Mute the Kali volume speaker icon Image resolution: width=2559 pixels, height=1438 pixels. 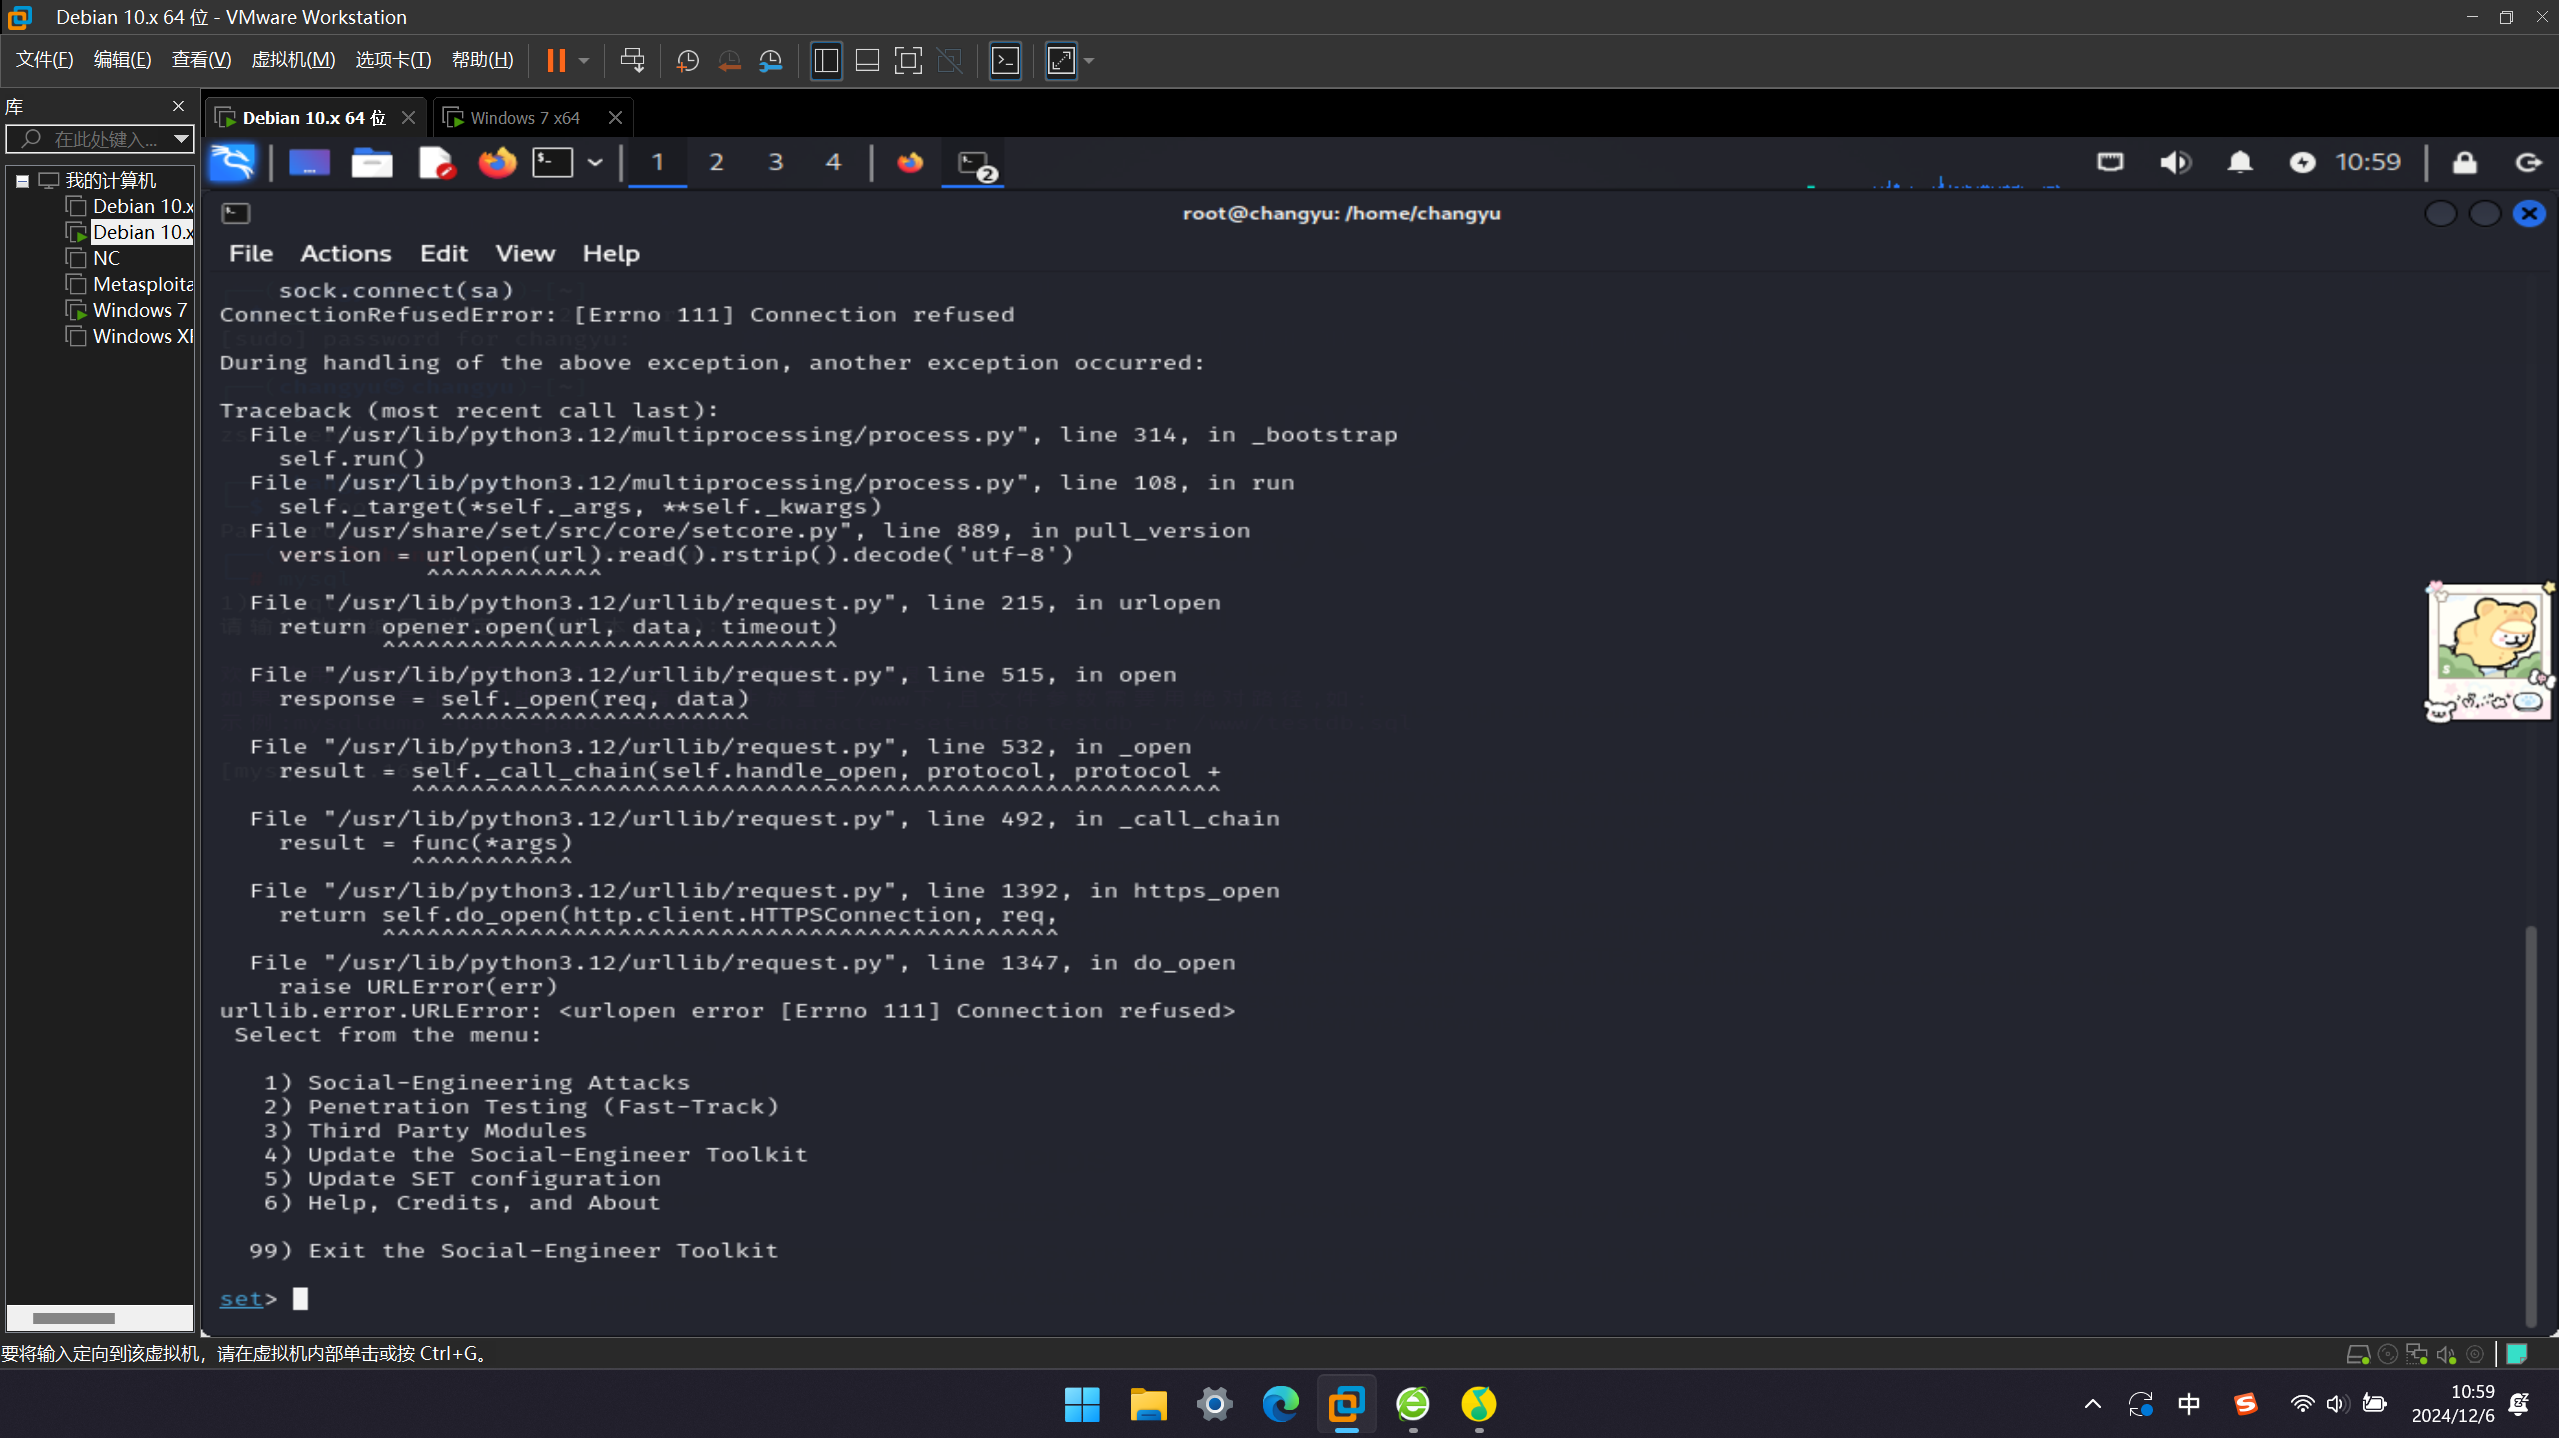(x=2175, y=162)
